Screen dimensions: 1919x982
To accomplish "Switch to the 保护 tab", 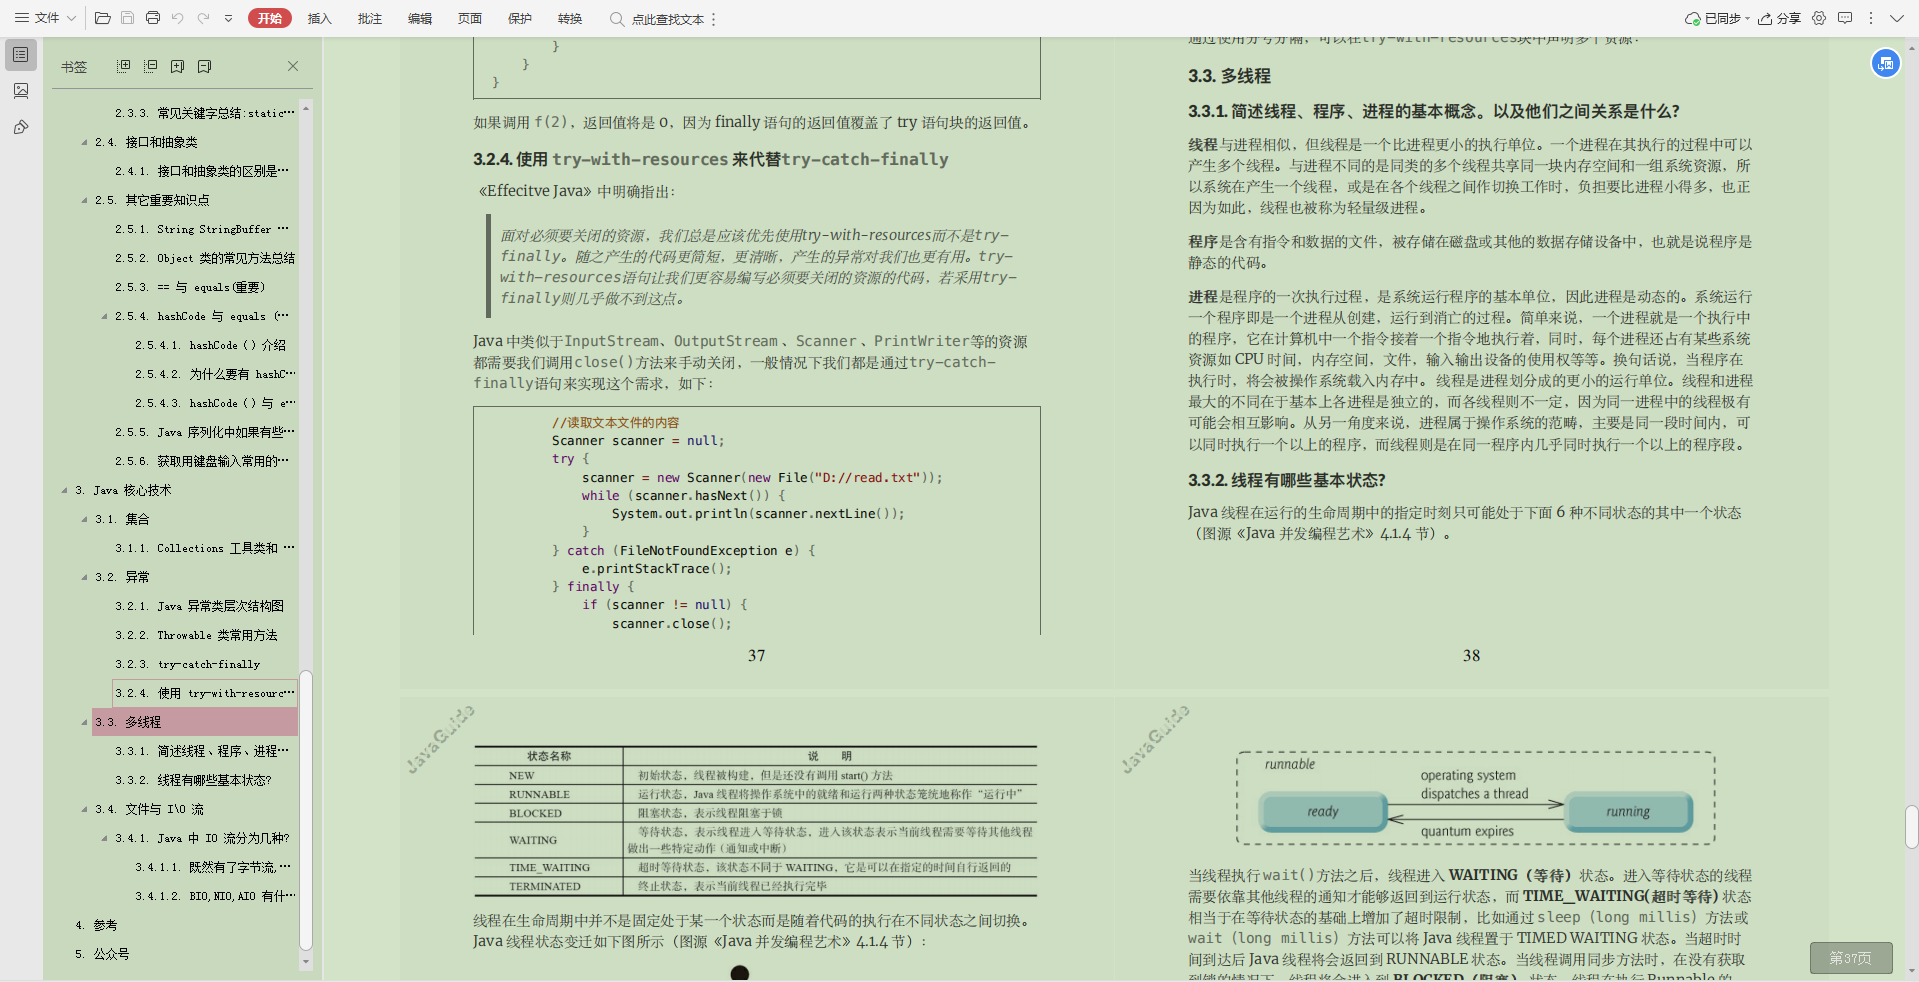I will 520,18.
